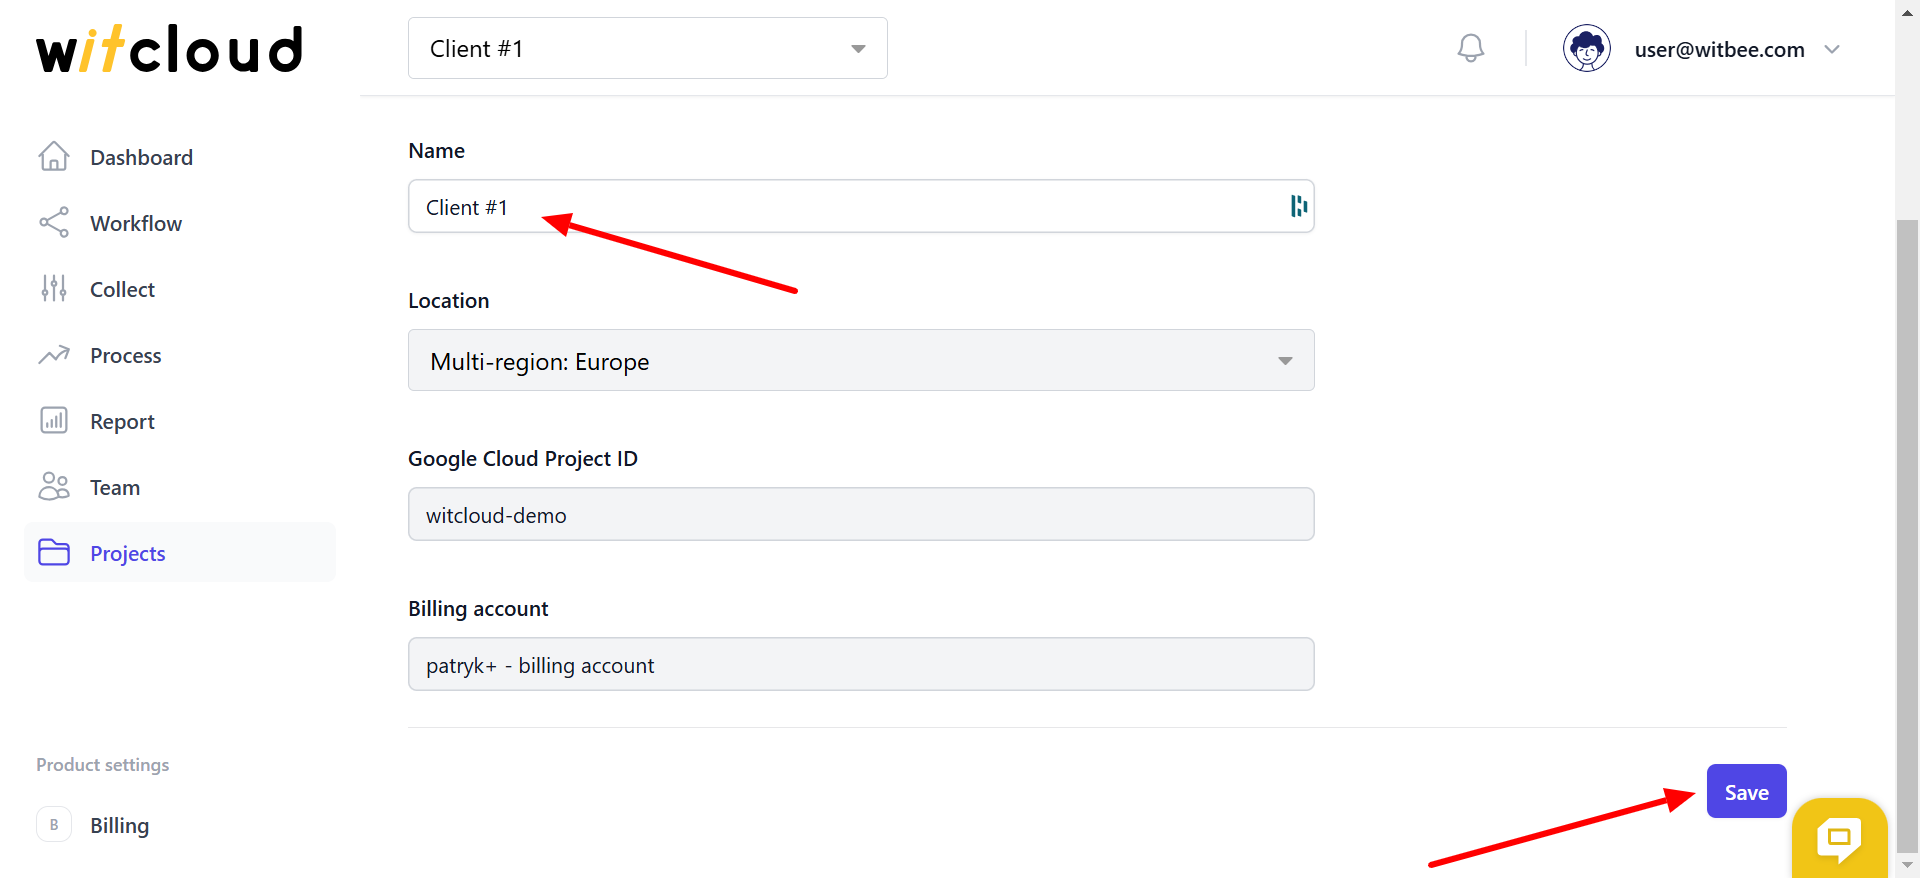
Task: Click user@witbee.com account name
Action: (x=1719, y=49)
